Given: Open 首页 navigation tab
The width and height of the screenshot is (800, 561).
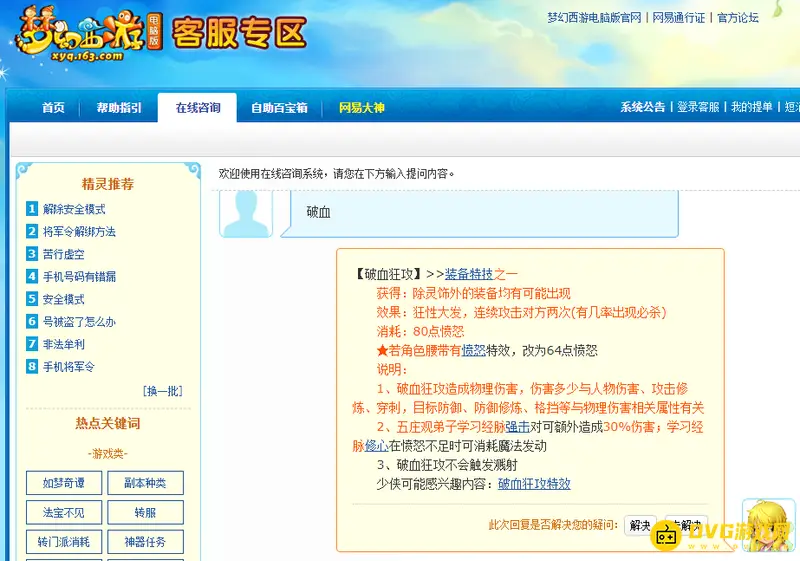Looking at the screenshot, I should 53,108.
